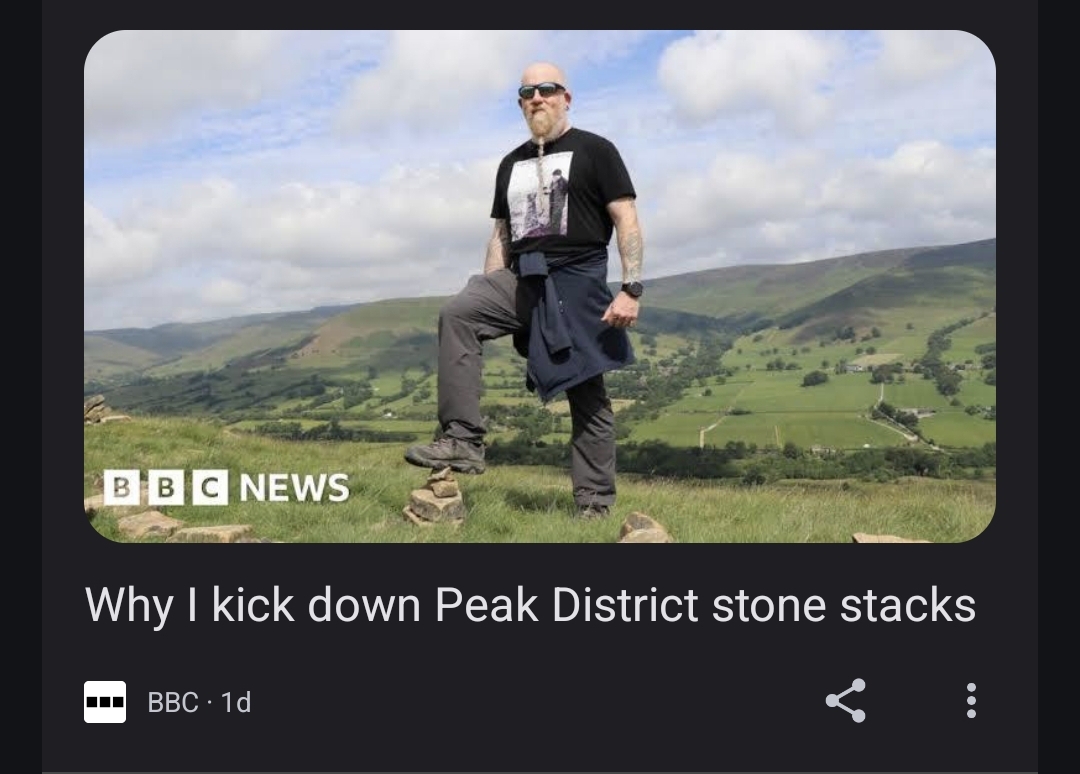Click the stone stack under the man's boot
1080x774 pixels.
pyautogui.click(x=435, y=497)
